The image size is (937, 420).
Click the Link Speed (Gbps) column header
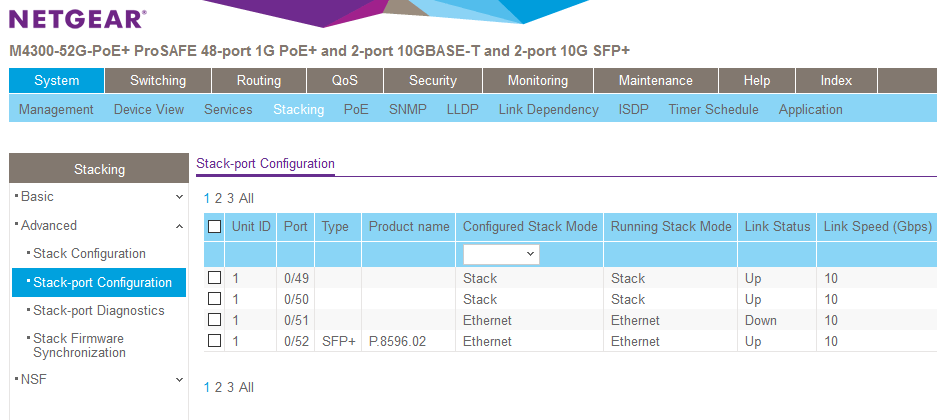878,226
